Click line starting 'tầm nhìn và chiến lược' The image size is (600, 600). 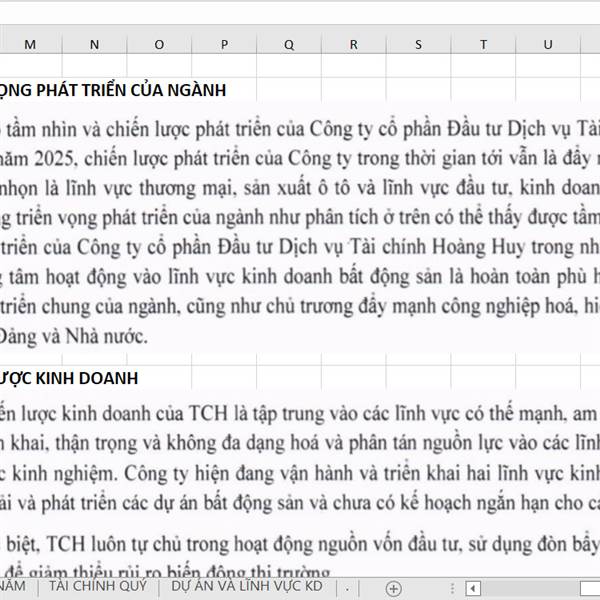300,129
